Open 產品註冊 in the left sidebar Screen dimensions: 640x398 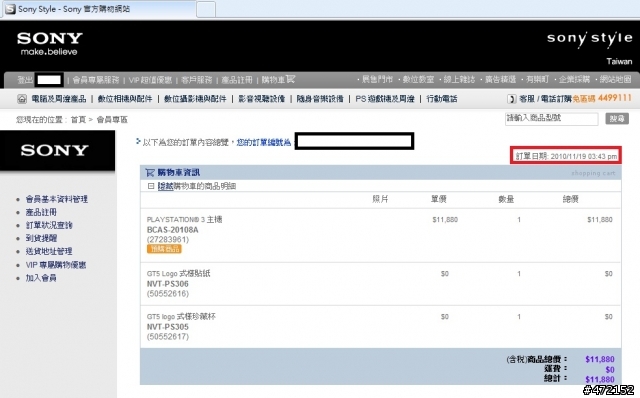click(x=41, y=212)
